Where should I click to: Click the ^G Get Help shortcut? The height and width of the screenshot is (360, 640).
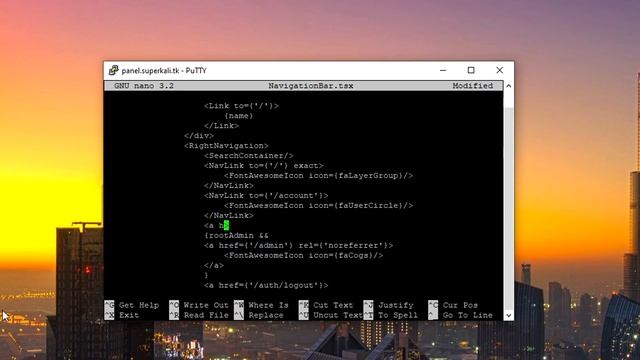(132, 305)
